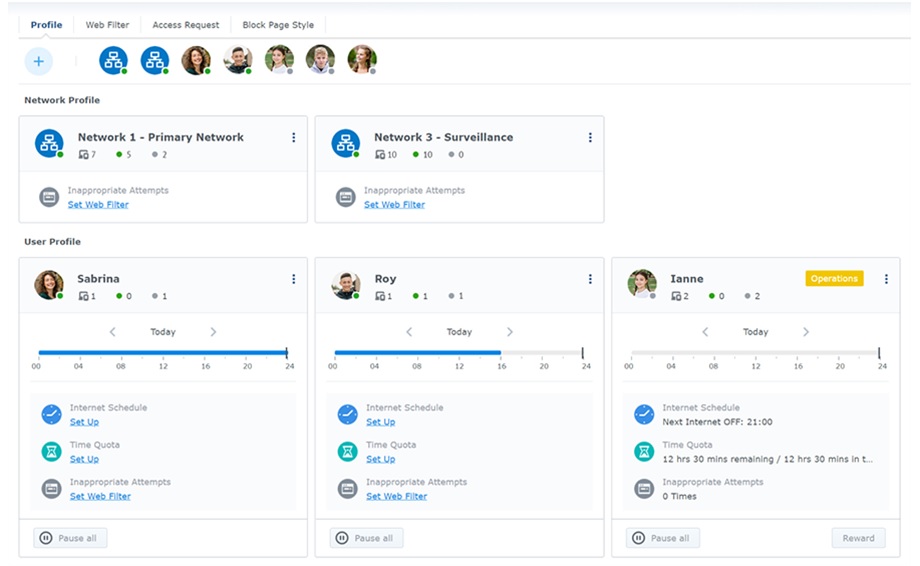Switch to the Access Request tab
The image size is (920, 566).
[x=185, y=25]
